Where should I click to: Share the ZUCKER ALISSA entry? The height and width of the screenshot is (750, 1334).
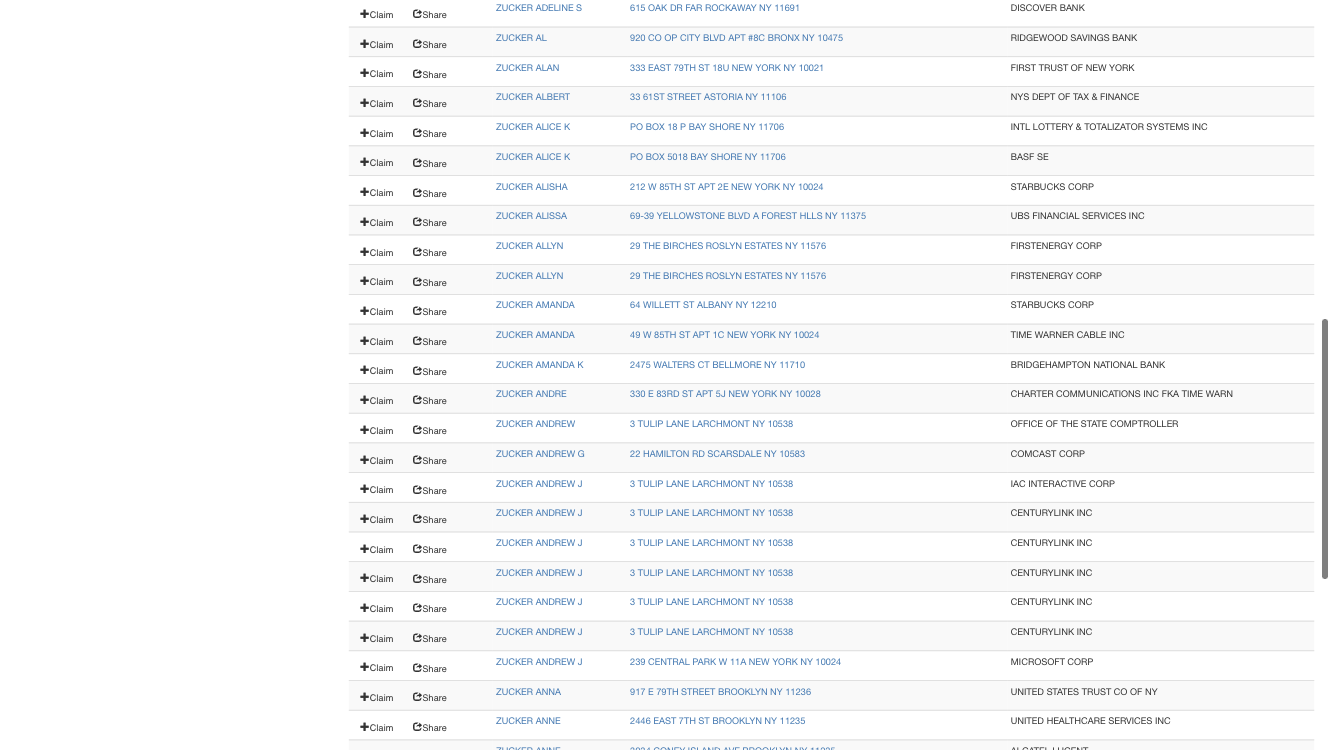pos(430,223)
